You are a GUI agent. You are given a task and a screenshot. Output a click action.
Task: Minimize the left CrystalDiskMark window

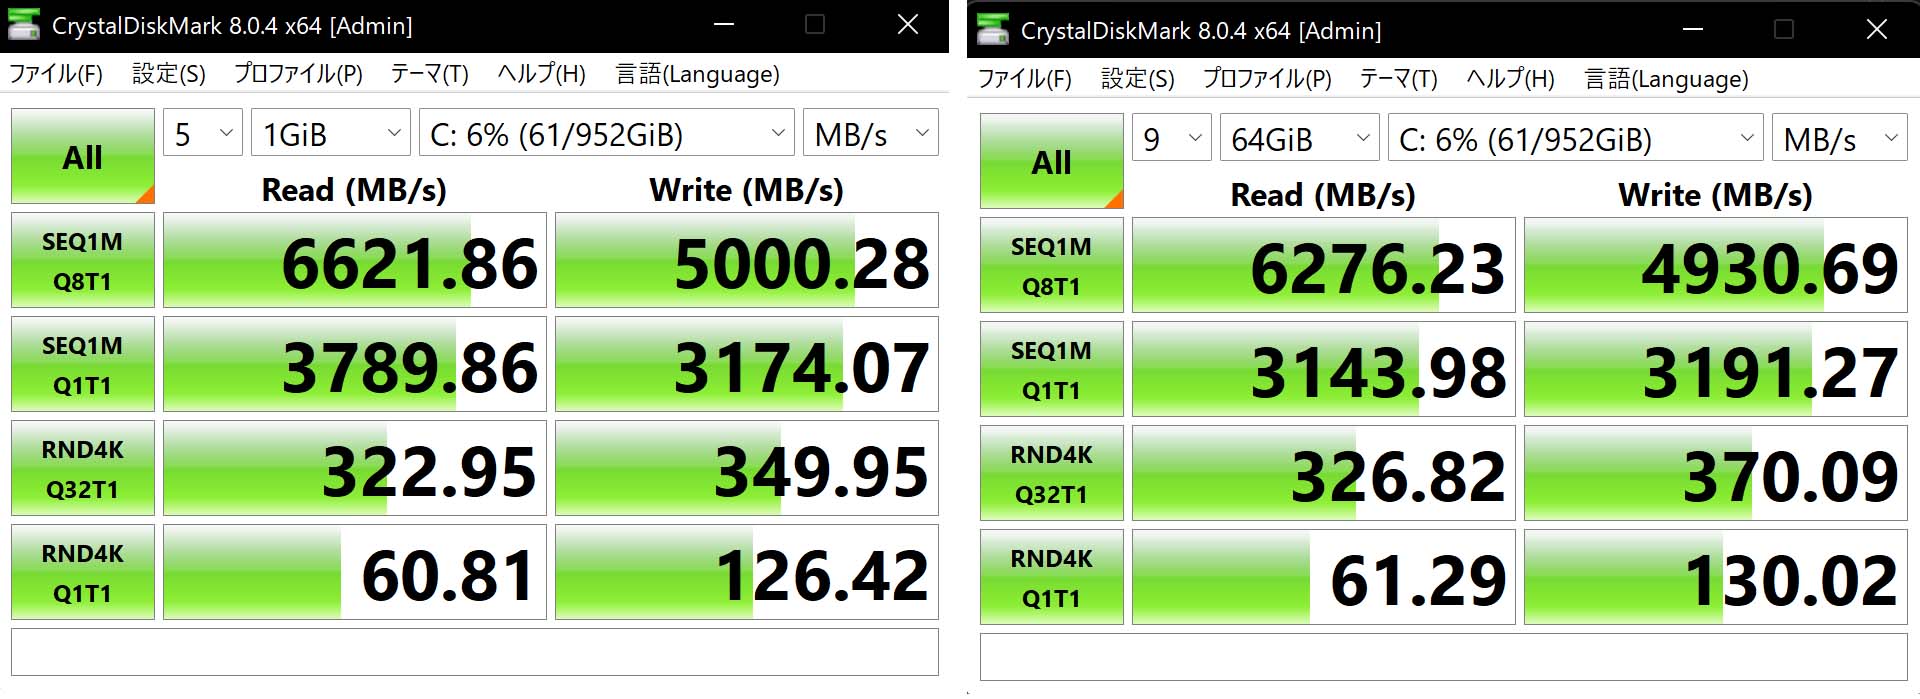(724, 25)
